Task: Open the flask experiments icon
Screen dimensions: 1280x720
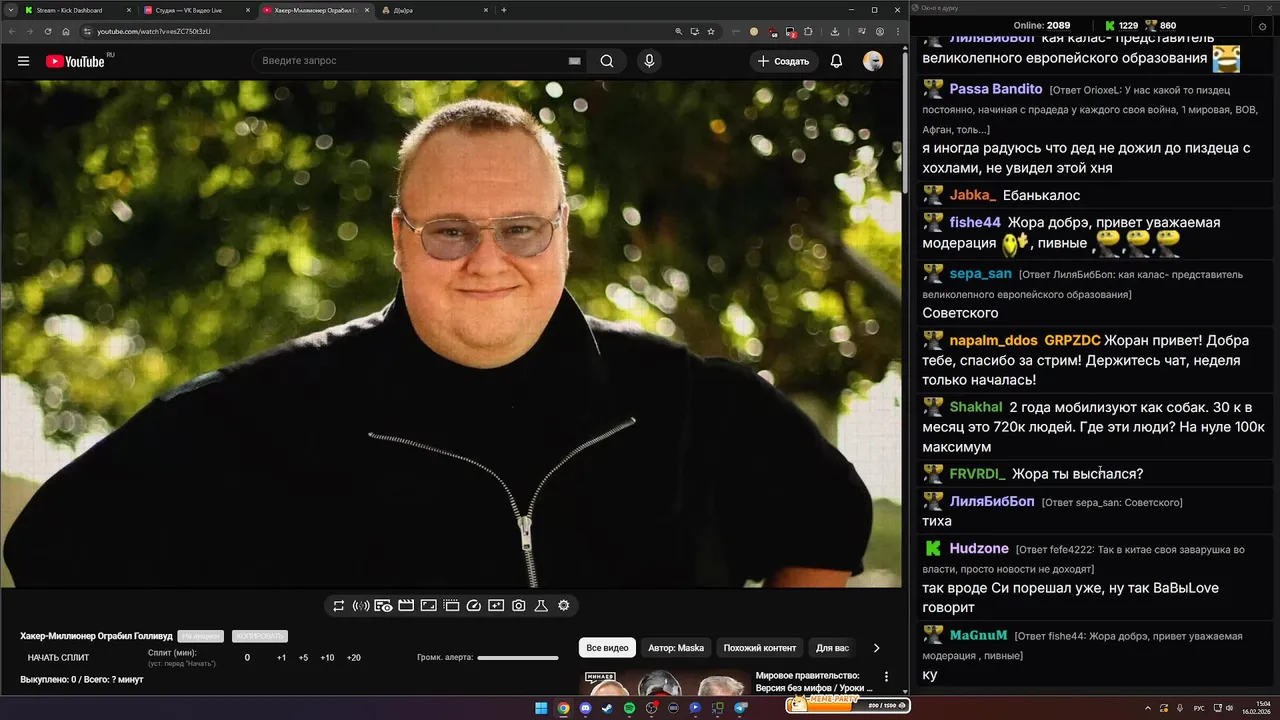Action: point(541,605)
